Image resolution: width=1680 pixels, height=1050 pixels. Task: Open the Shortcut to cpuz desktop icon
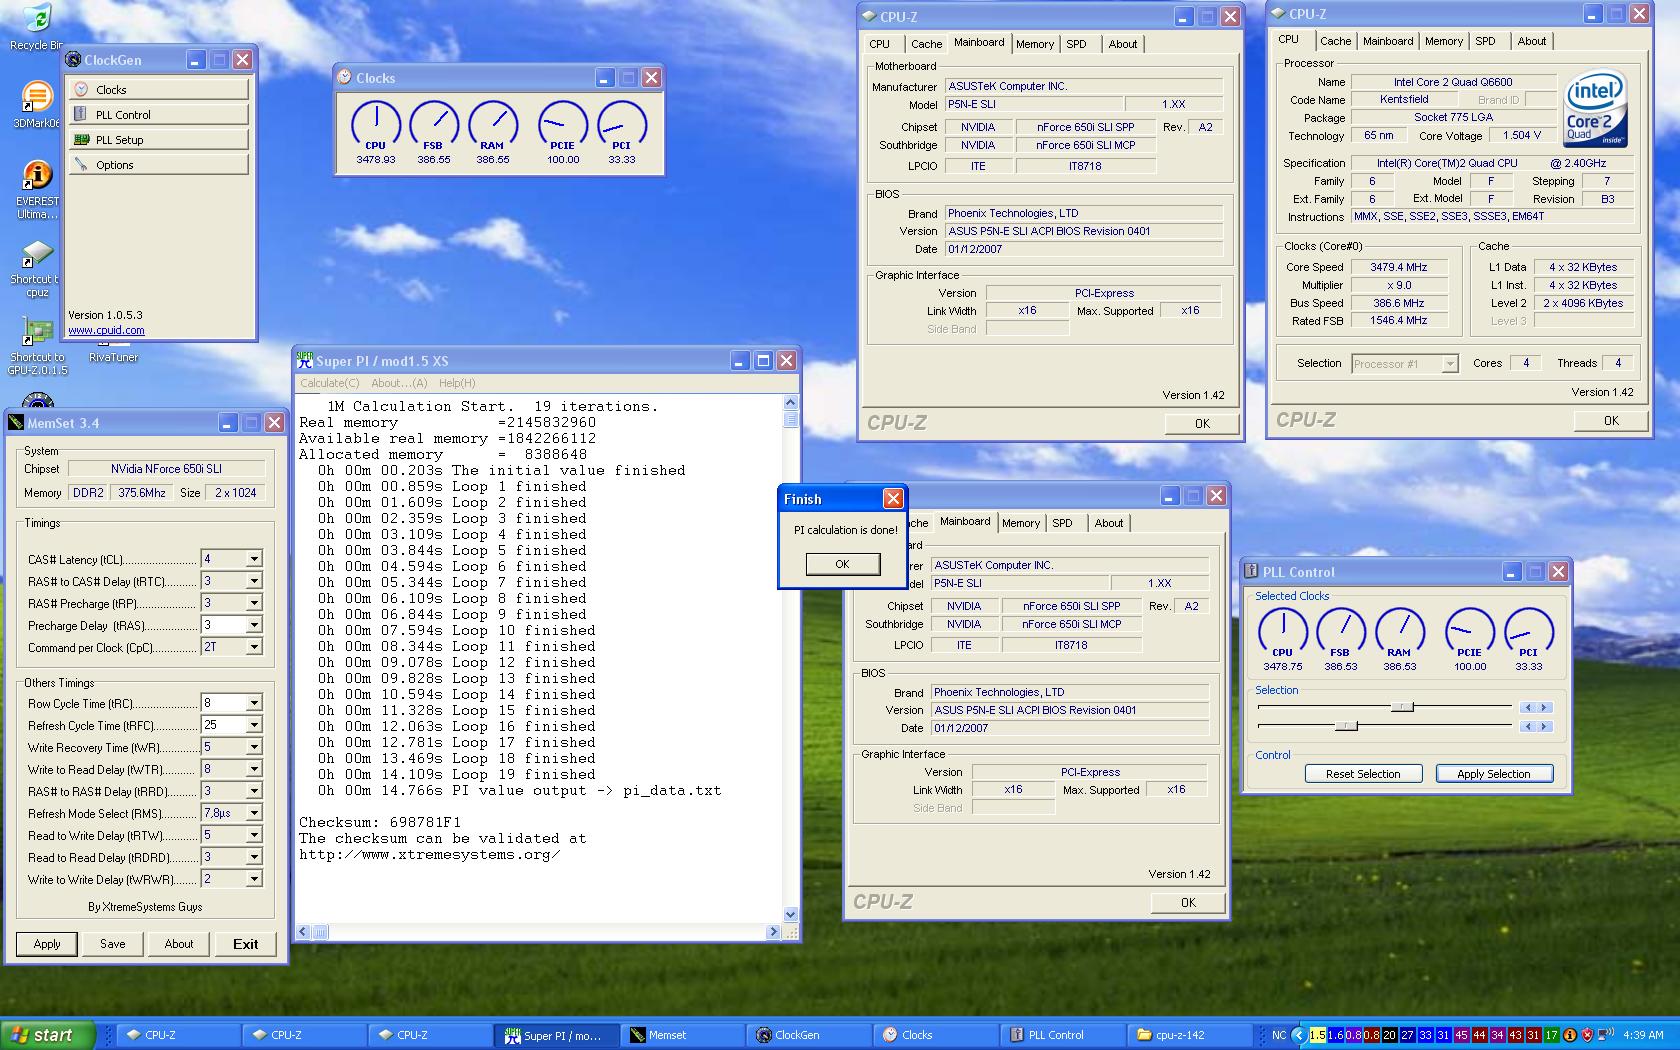(x=36, y=270)
